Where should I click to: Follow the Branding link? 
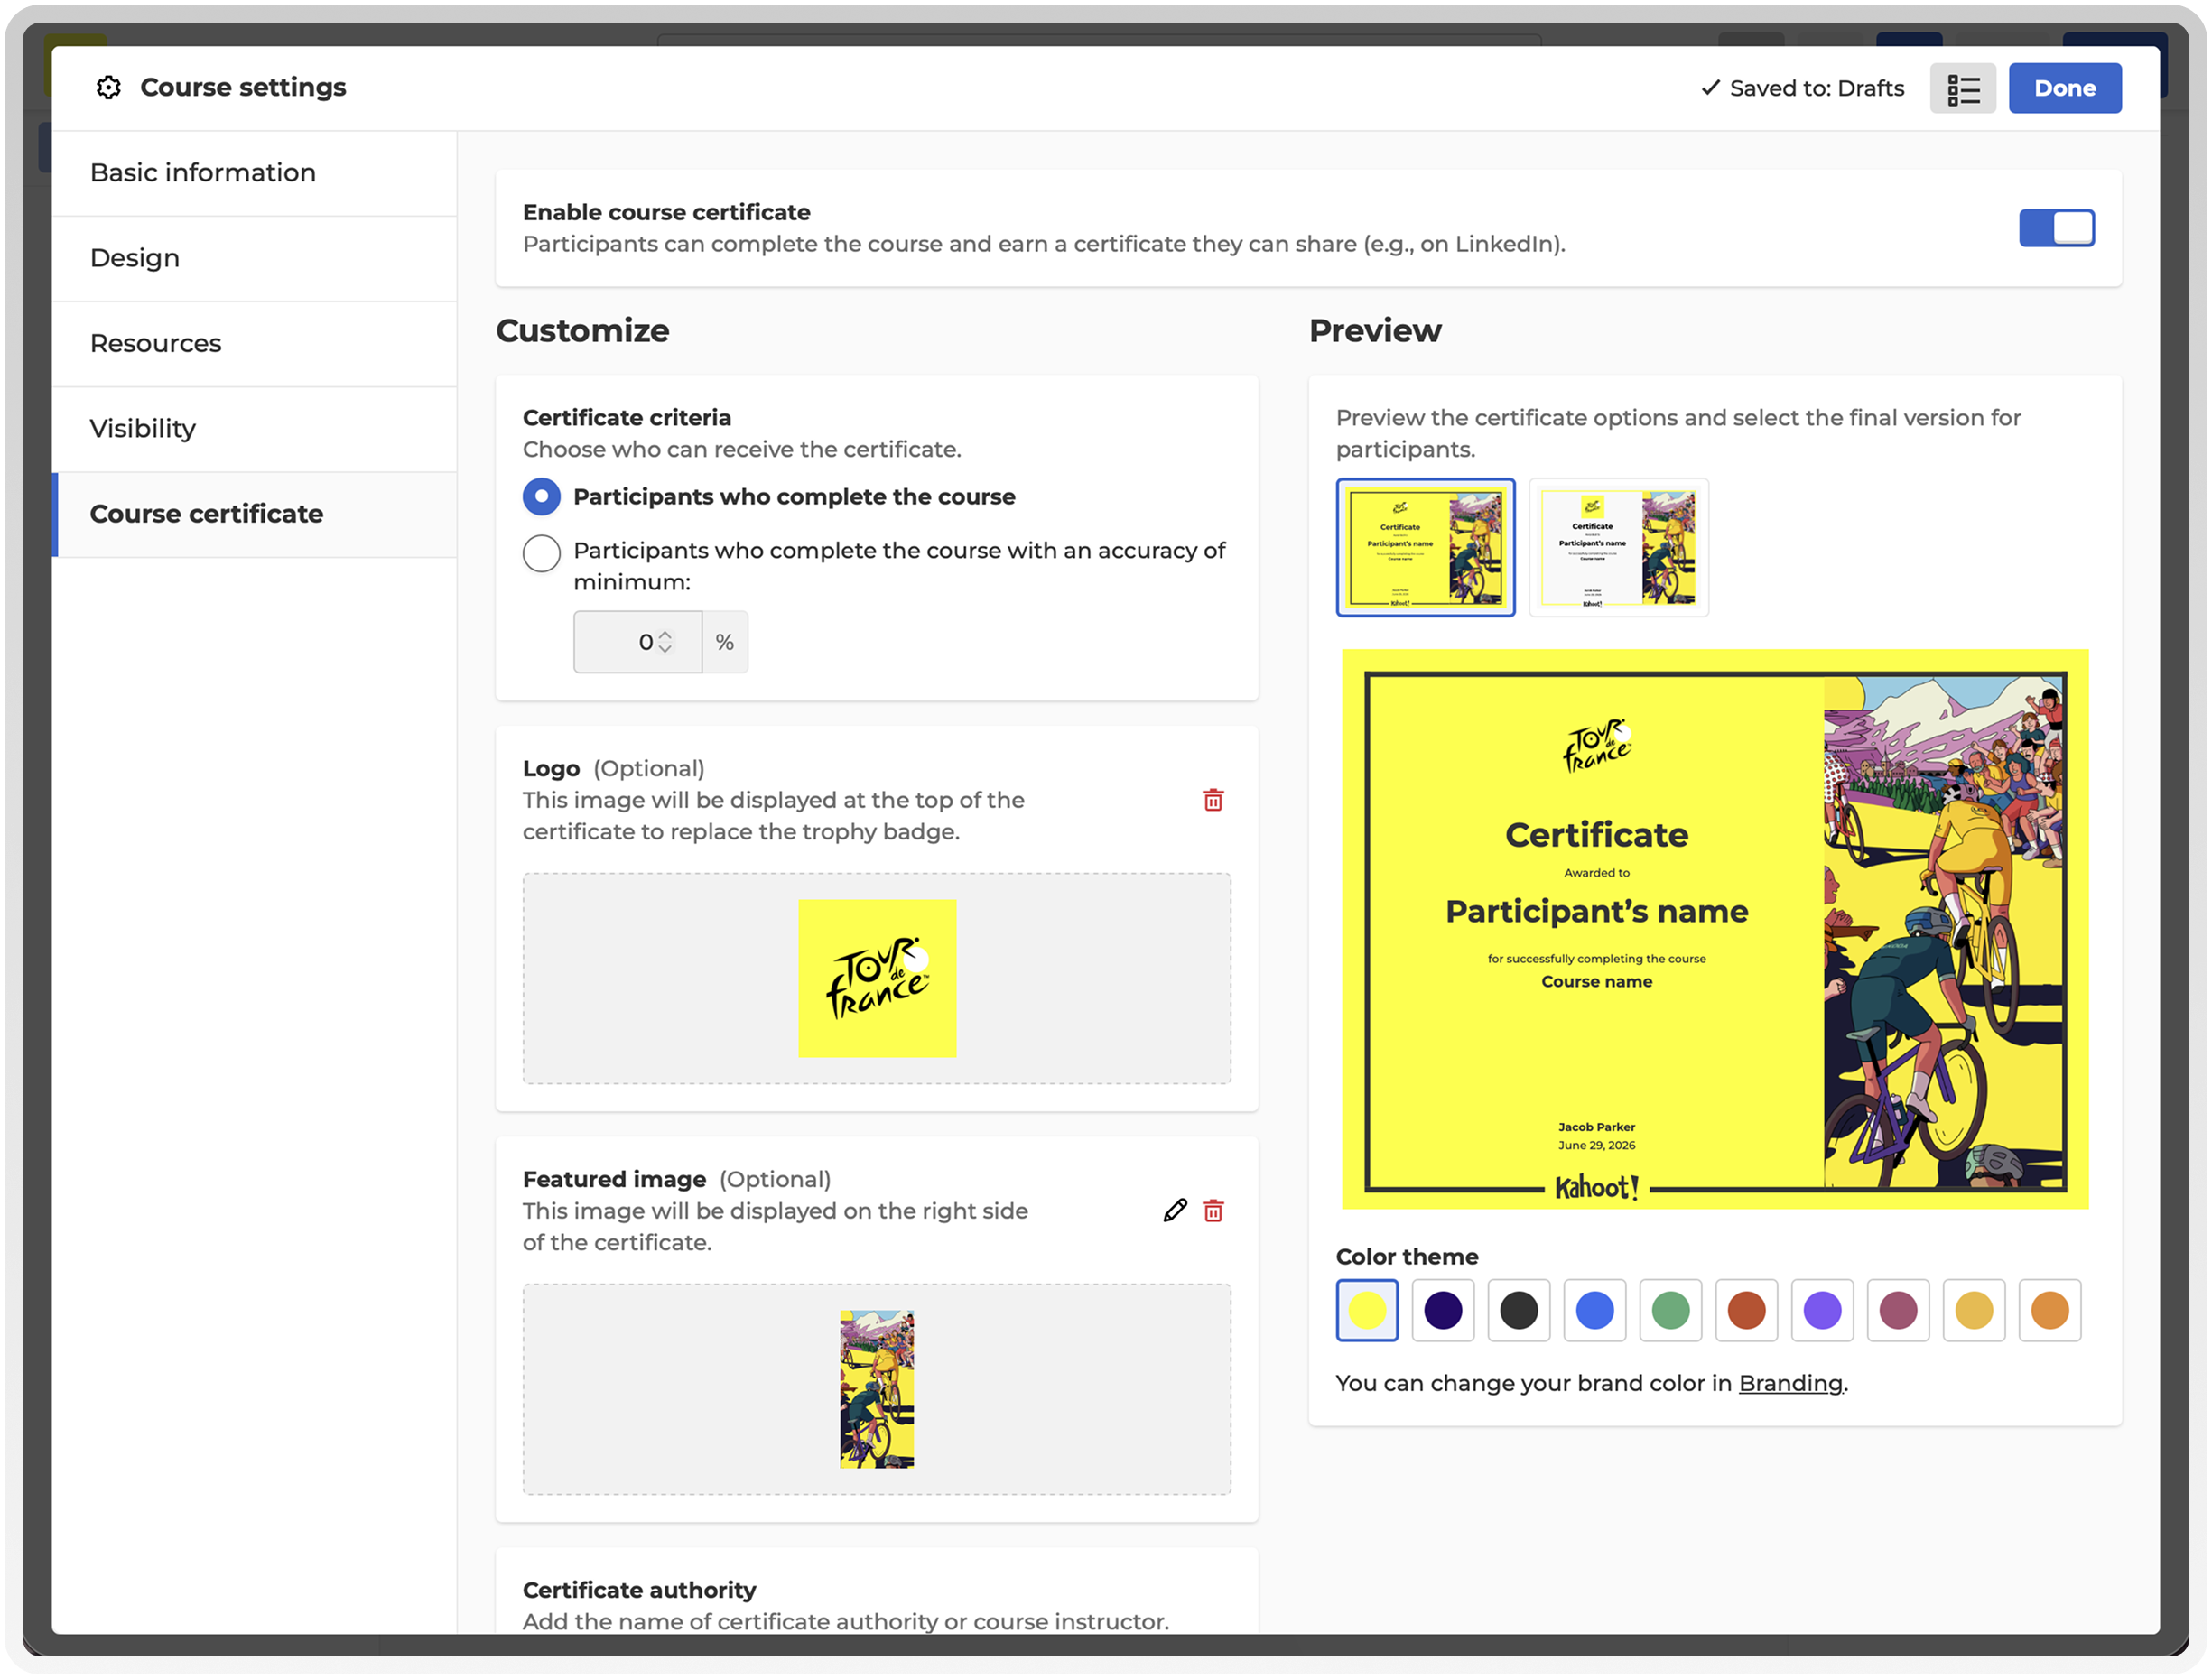1790,1383
